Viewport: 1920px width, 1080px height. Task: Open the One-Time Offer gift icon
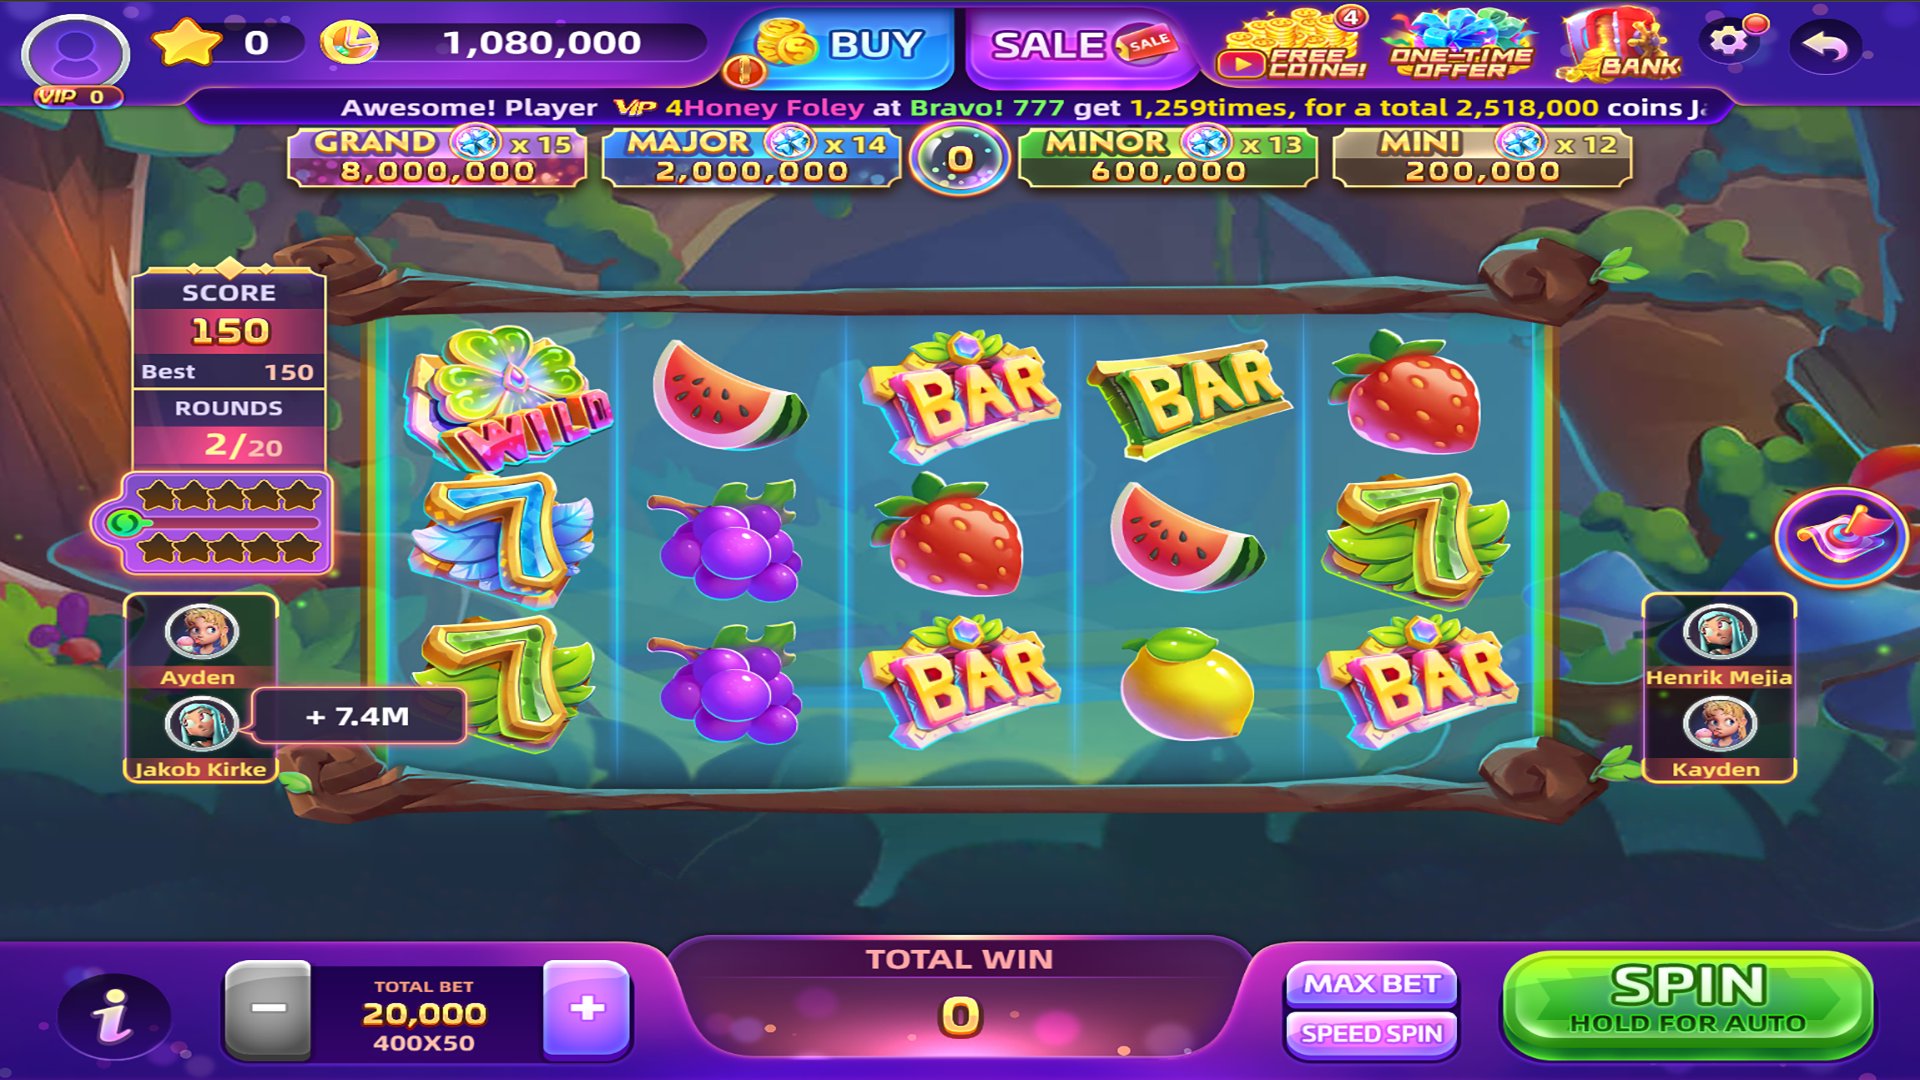[1460, 45]
